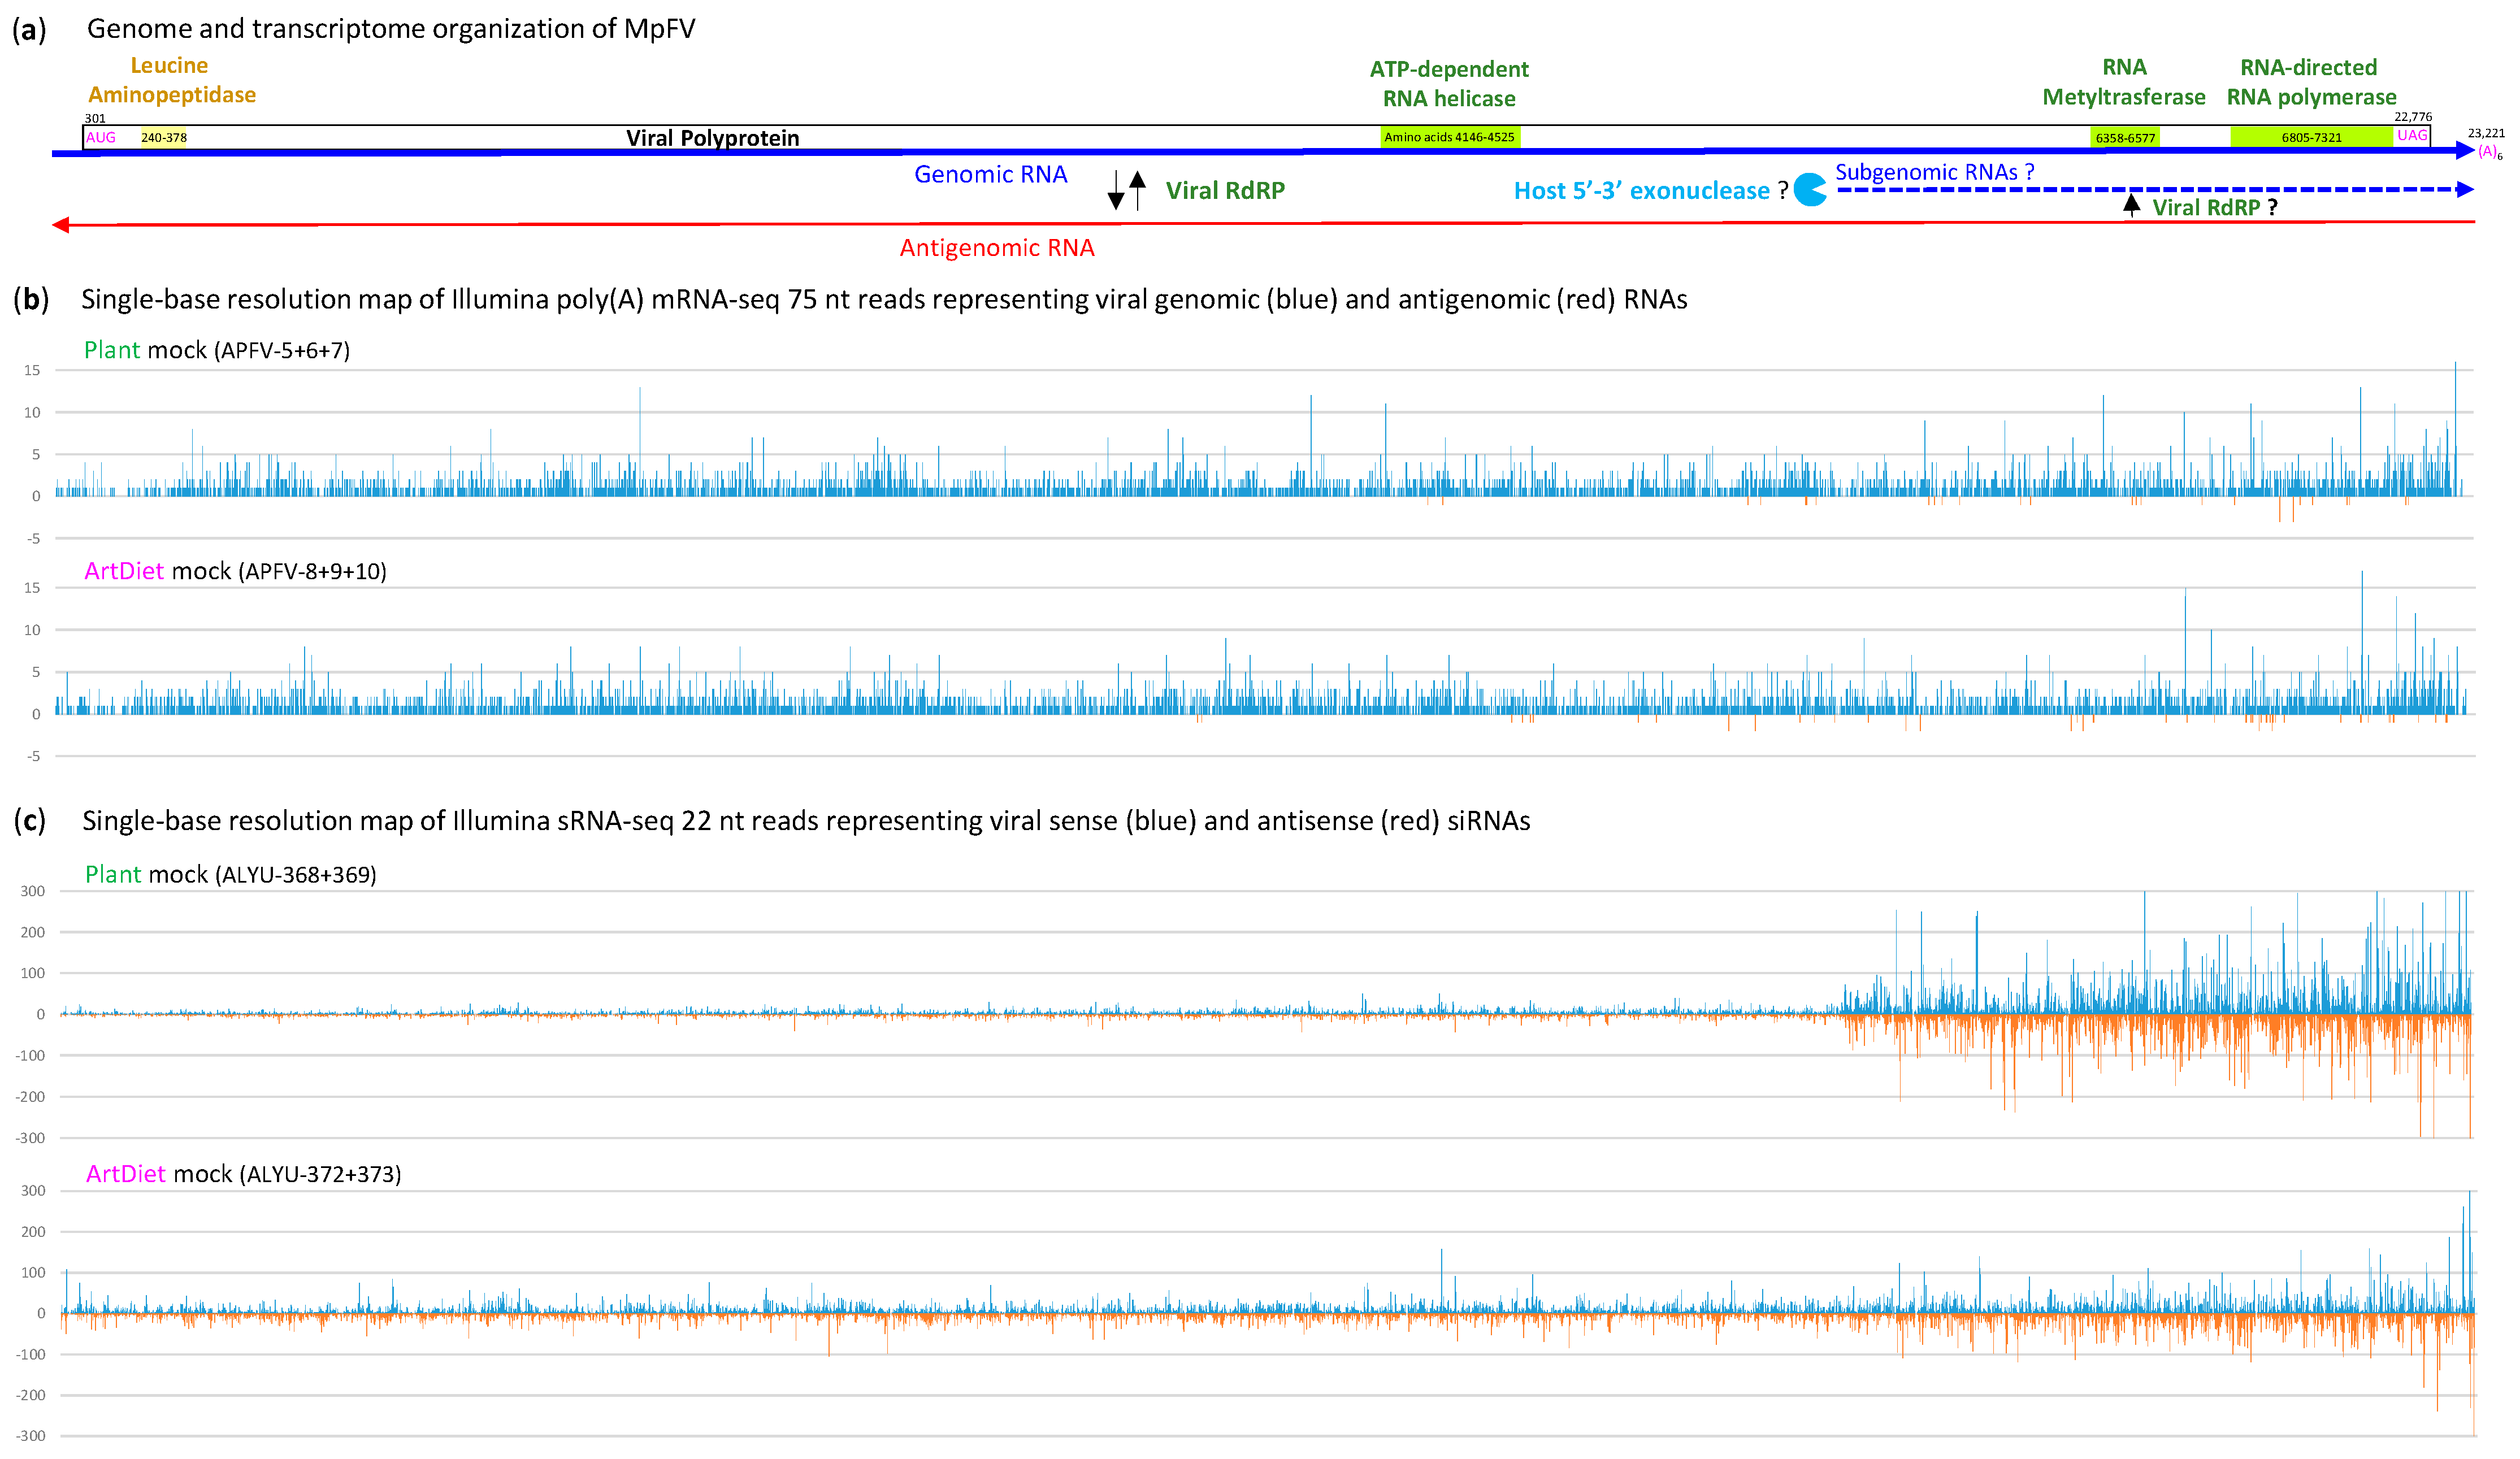Click the Plant mock (APFV-5+6+7) title
Image resolution: width=2520 pixels, height=1459 pixels.
click(216, 350)
